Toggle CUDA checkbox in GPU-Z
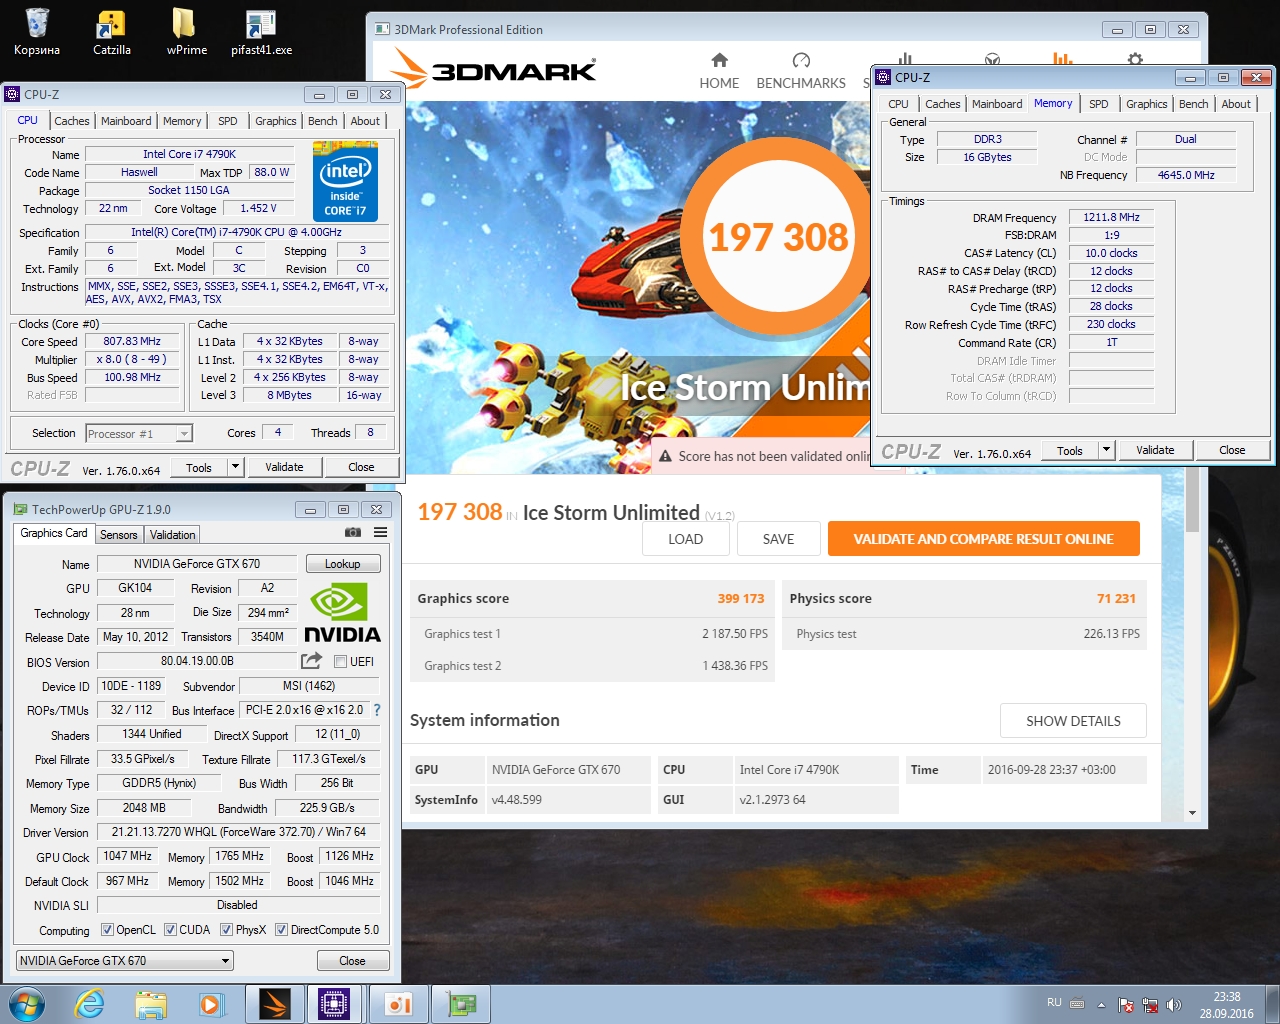 (170, 929)
